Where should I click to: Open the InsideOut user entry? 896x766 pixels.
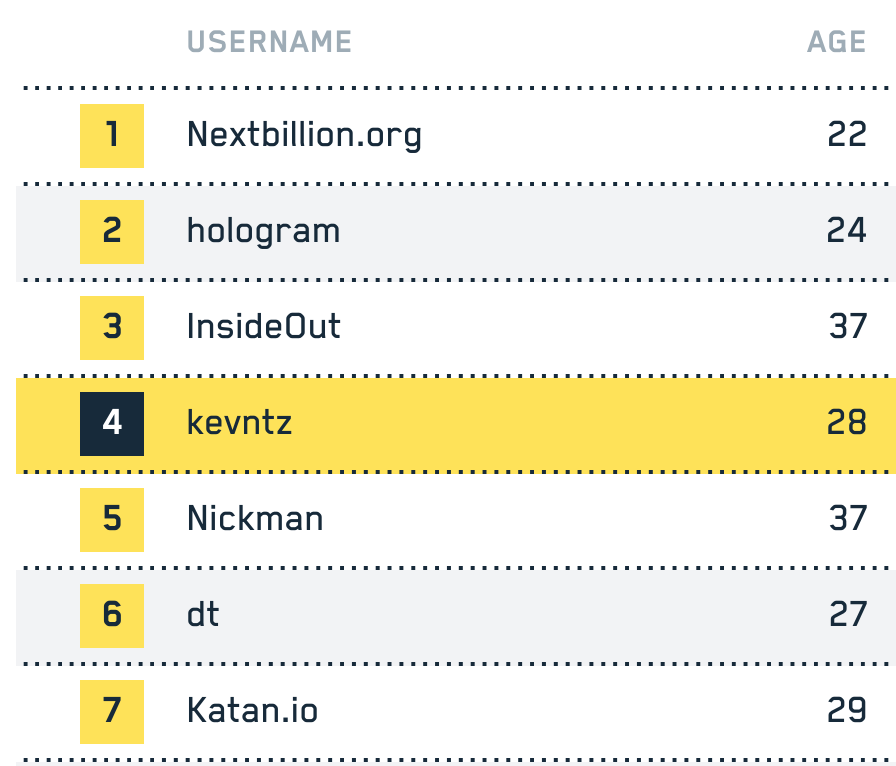tap(263, 327)
